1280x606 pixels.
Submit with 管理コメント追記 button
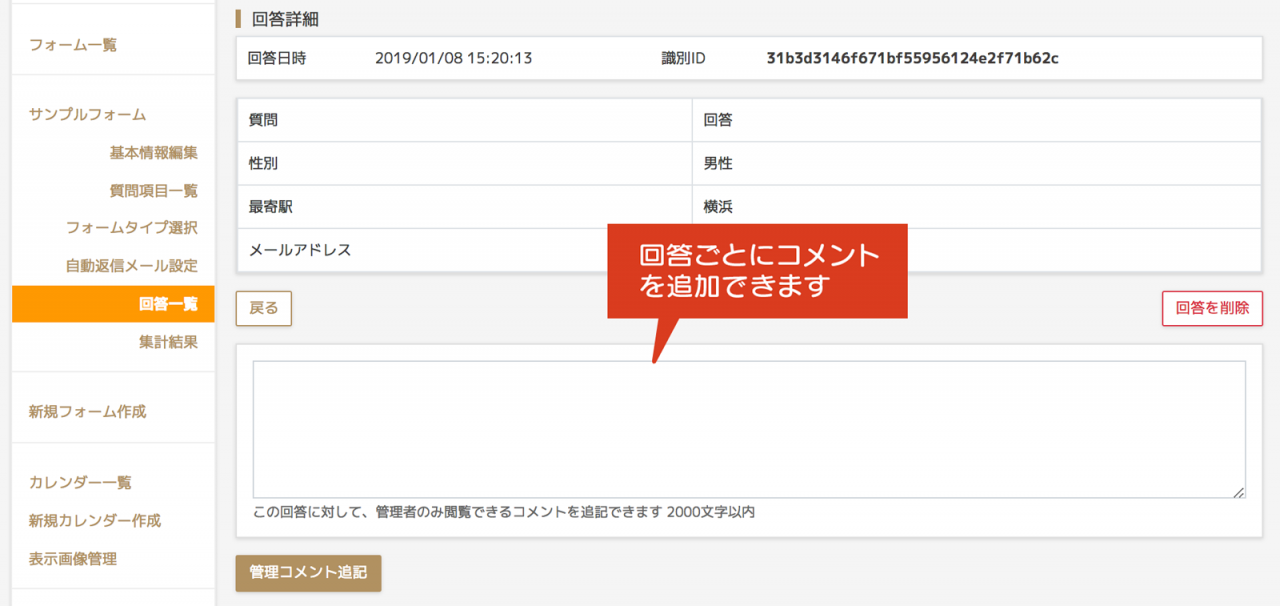pyautogui.click(x=309, y=573)
